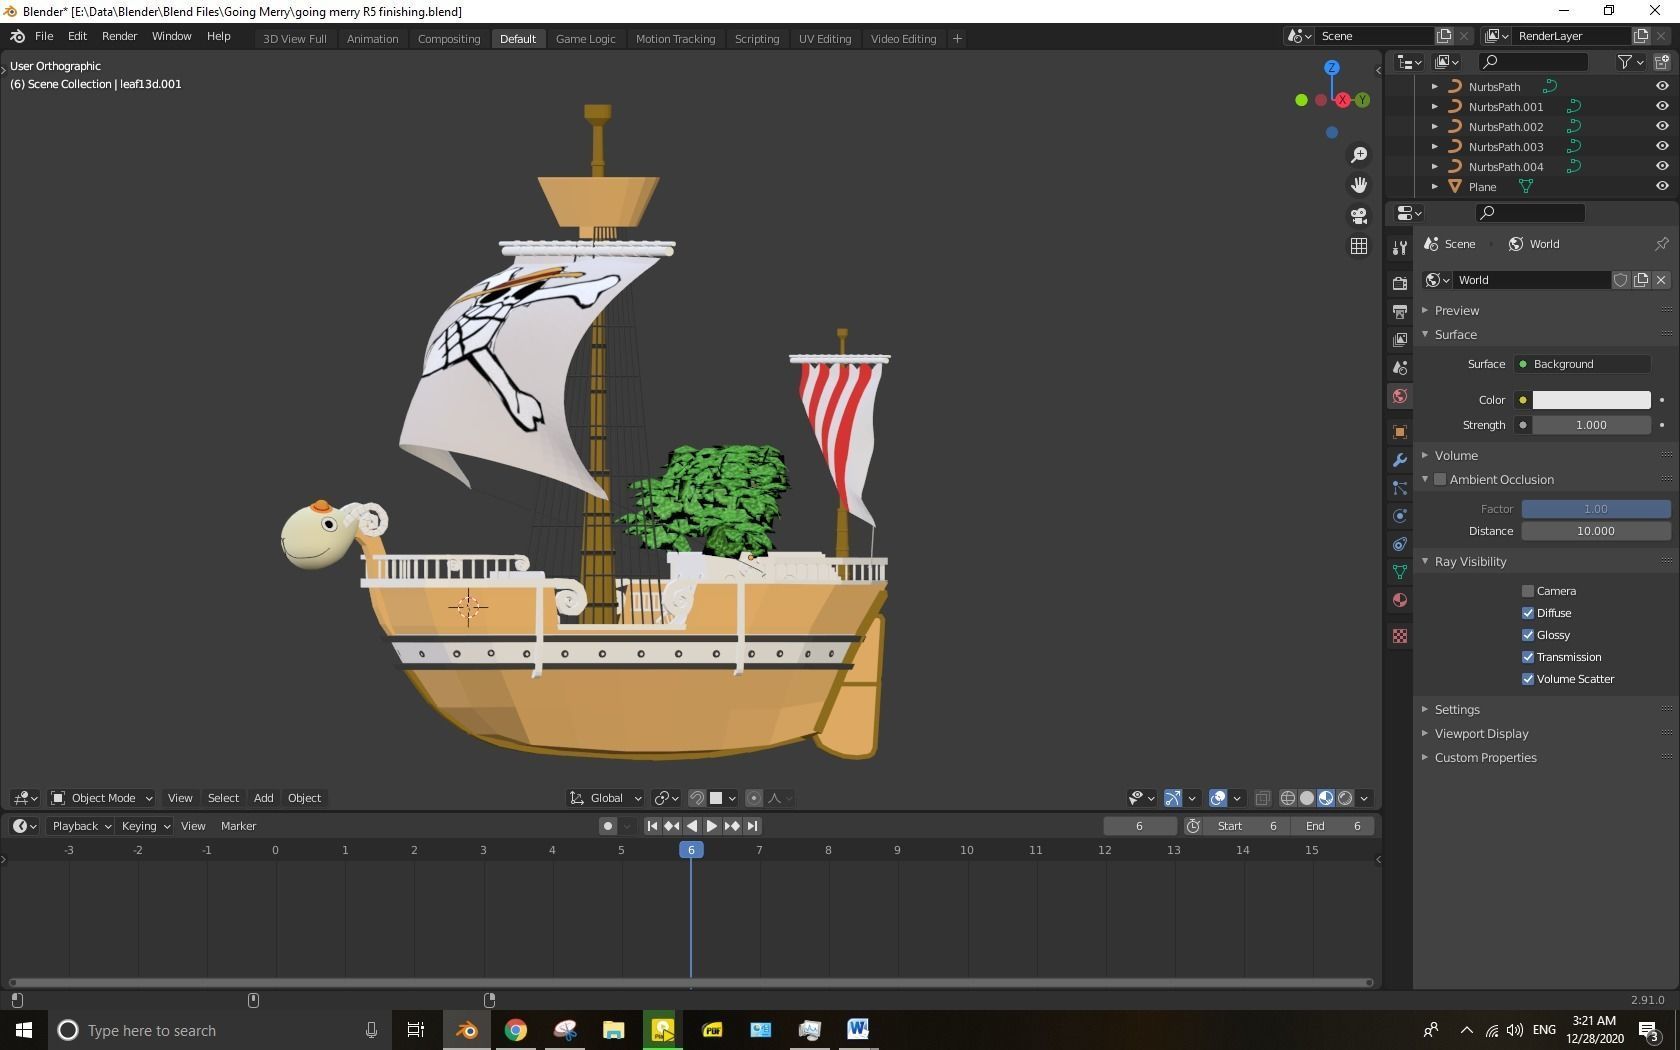Open the Object Data mesh tab

coord(1400,572)
